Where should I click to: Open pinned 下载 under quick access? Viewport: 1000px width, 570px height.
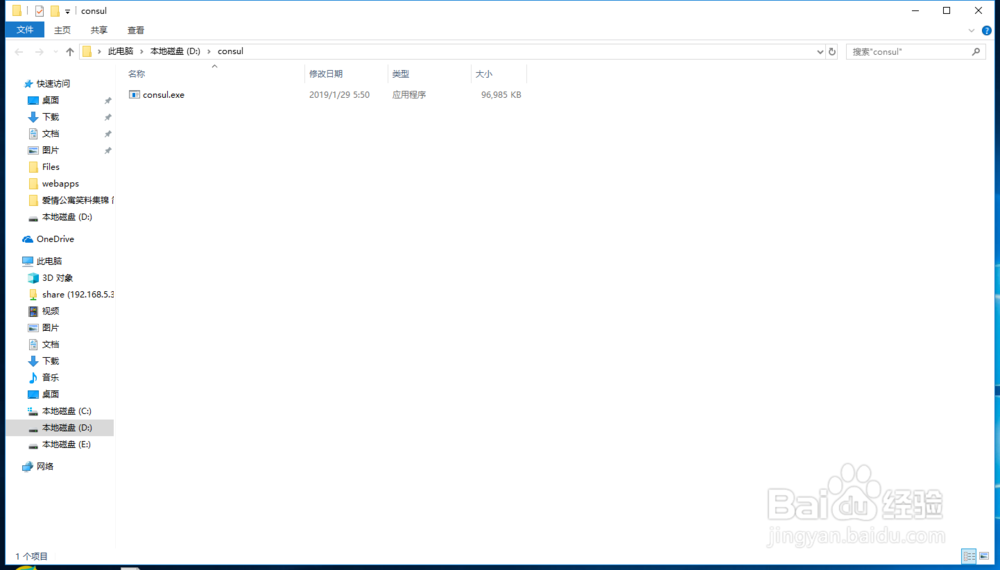click(50, 117)
